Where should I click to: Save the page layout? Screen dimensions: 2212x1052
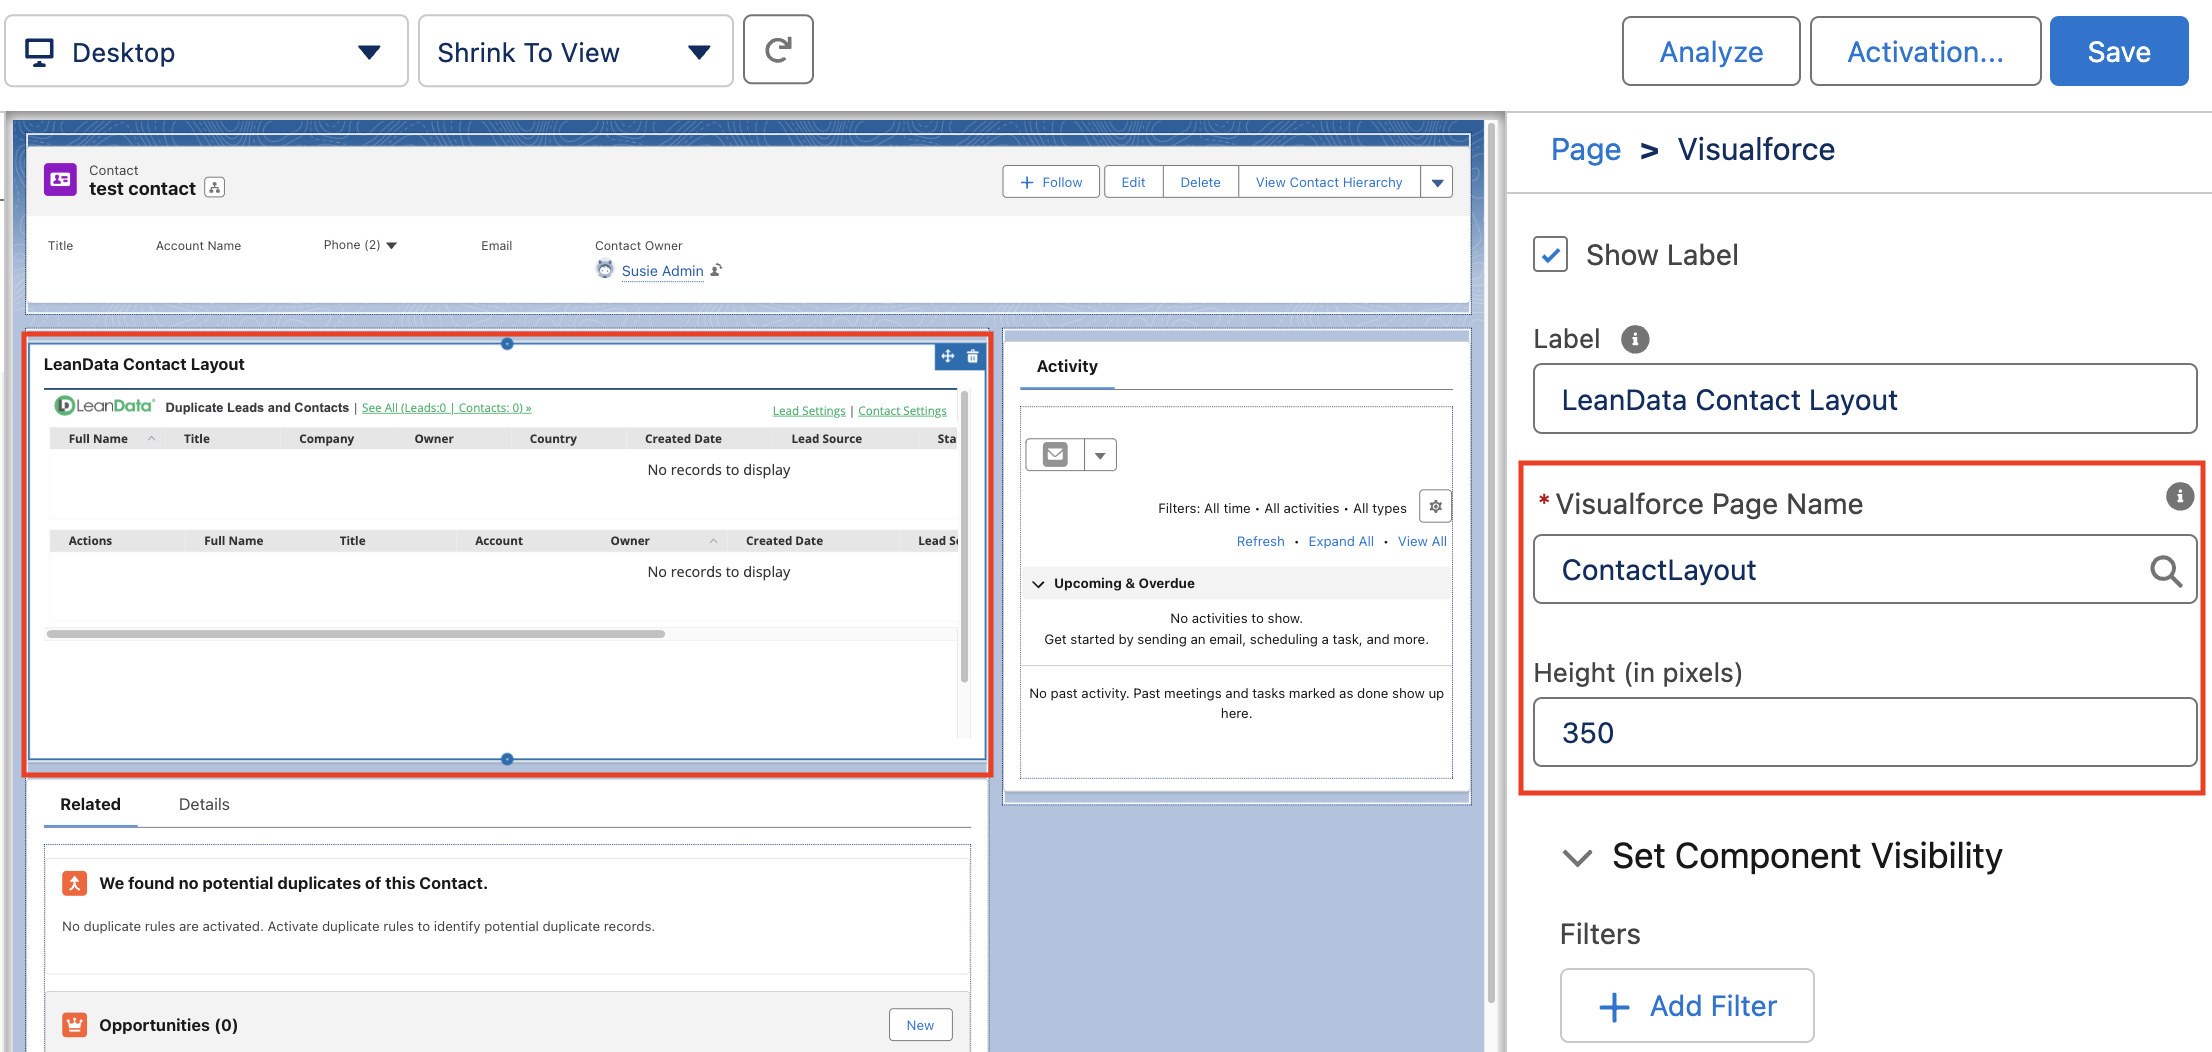tap(2119, 51)
